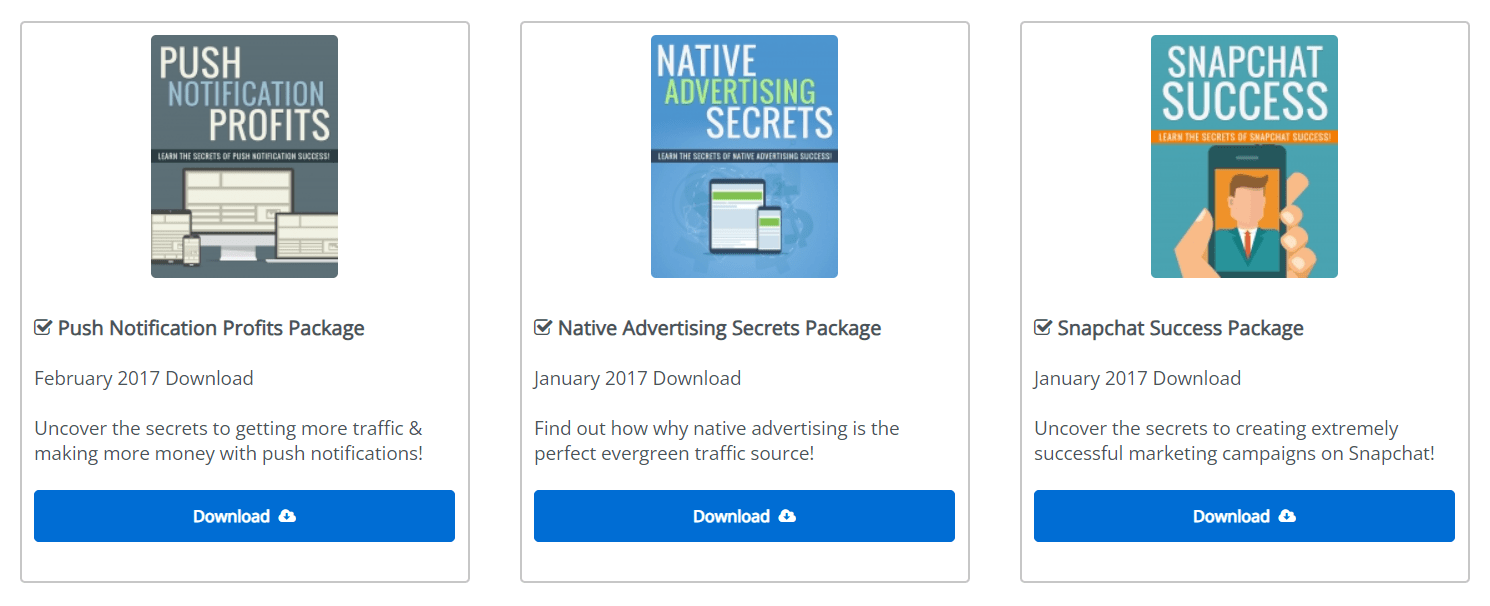Open the Push Notification Profits cover image

[x=244, y=156]
